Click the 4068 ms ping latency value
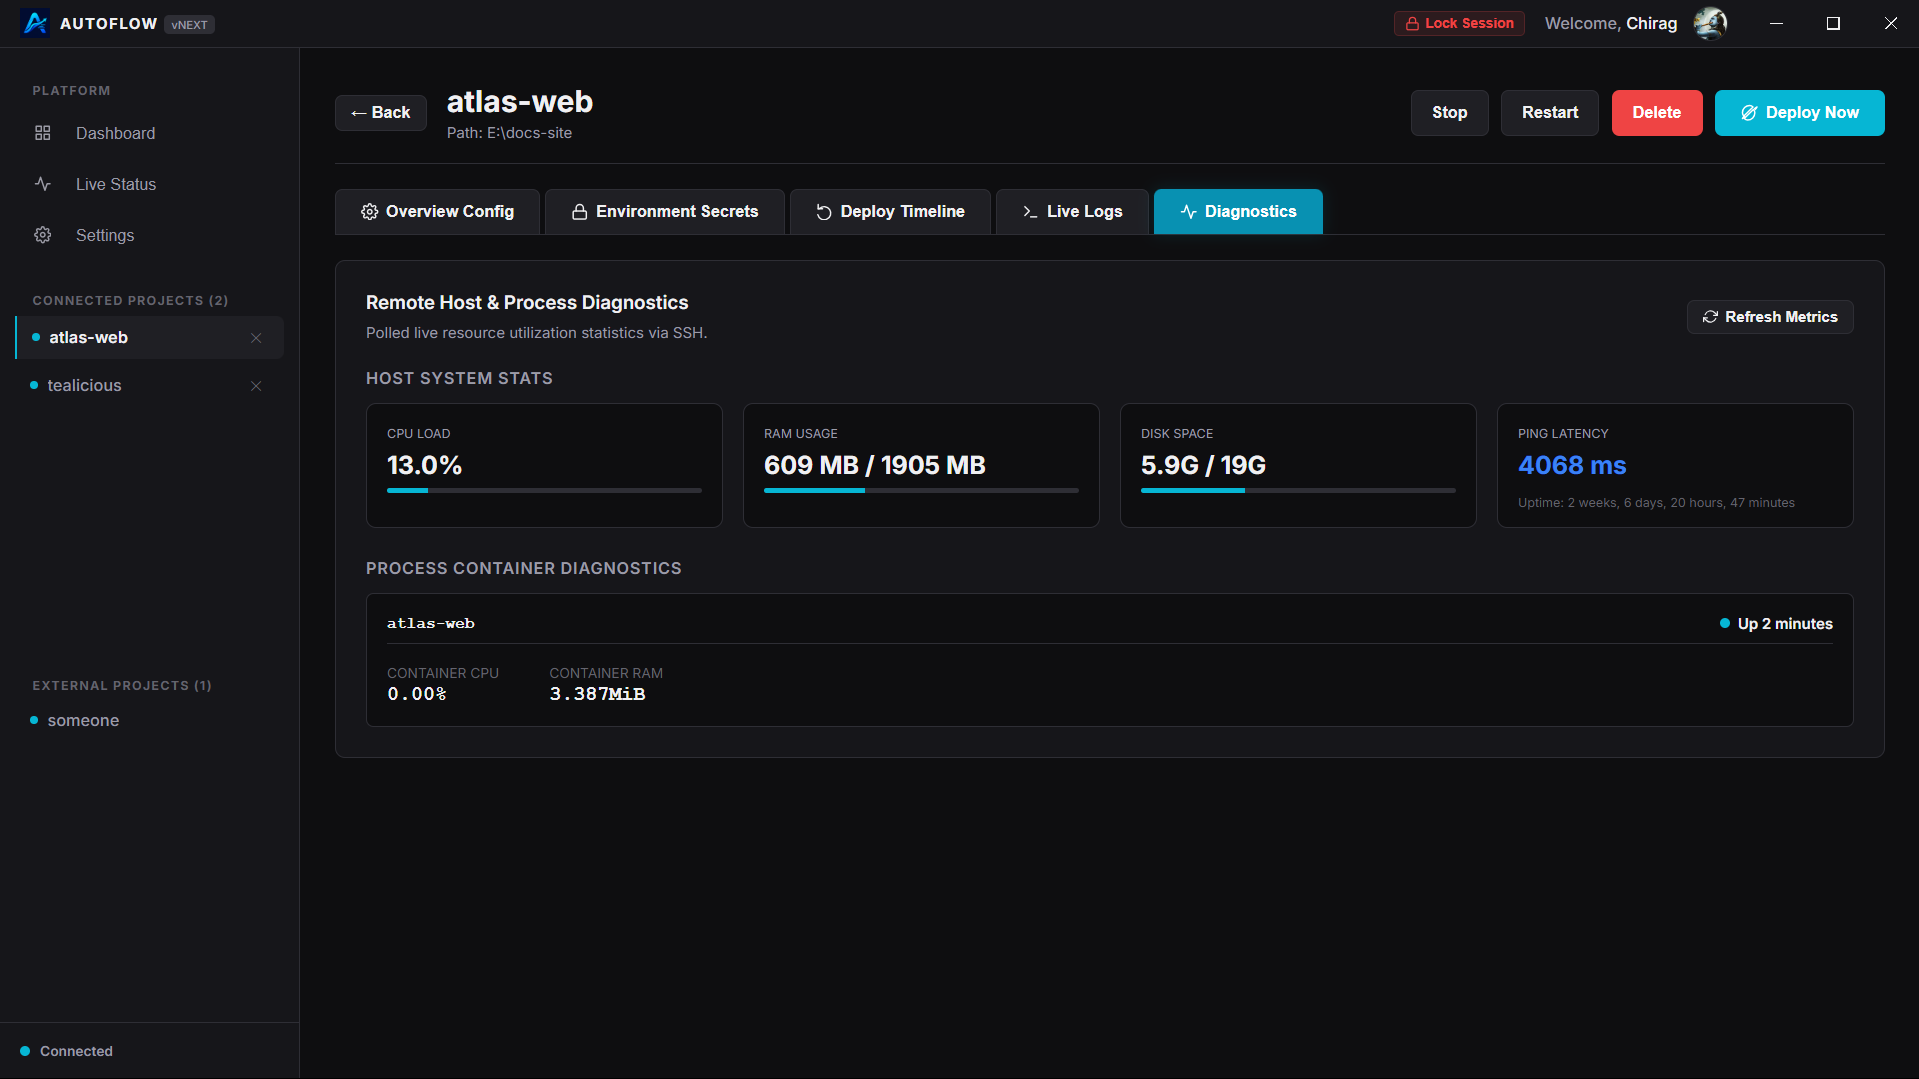This screenshot has width=1919, height=1079. (1572, 465)
